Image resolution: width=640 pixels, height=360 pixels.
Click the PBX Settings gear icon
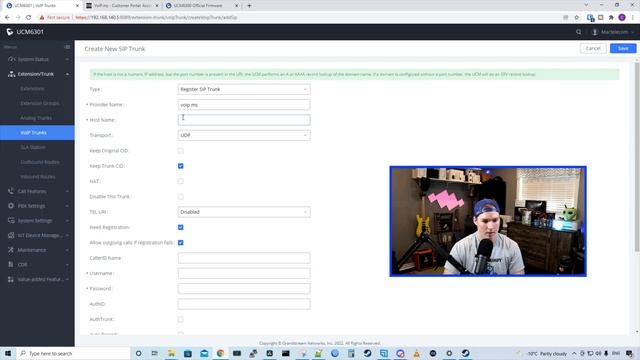[x=11, y=206]
